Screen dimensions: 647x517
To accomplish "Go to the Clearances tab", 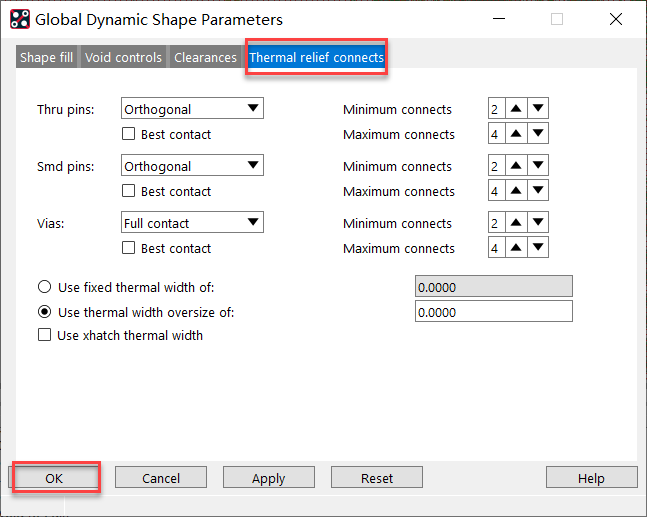I will pos(205,58).
